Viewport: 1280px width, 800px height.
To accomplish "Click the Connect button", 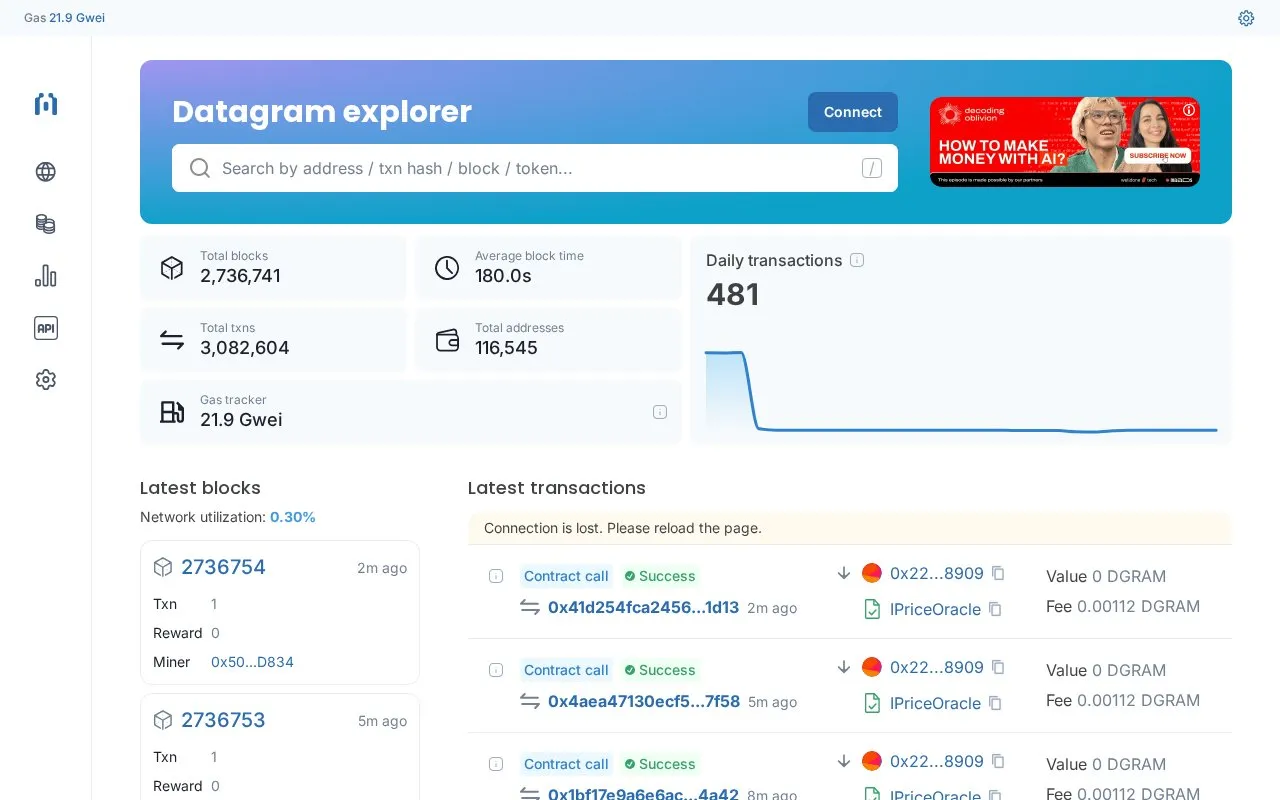I will pyautogui.click(x=853, y=112).
